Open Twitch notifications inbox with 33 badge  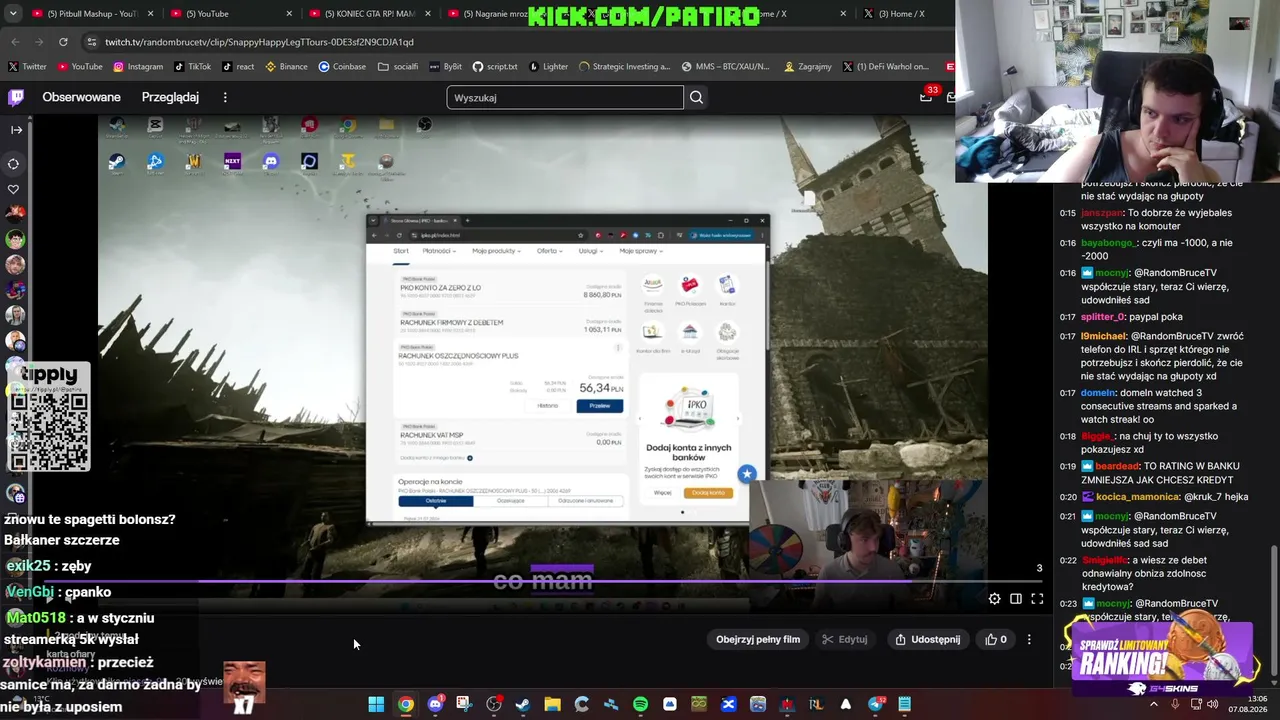[x=927, y=96]
